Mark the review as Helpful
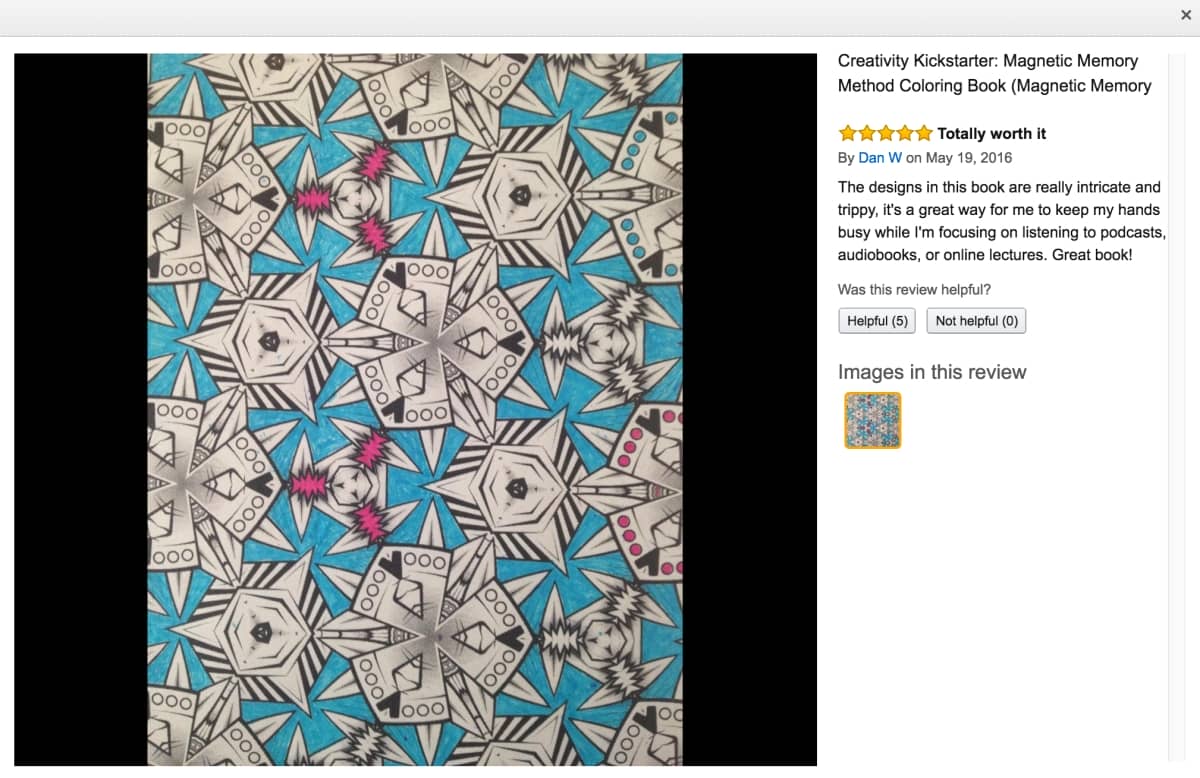The height and width of the screenshot is (778, 1200). pyautogui.click(x=876, y=320)
